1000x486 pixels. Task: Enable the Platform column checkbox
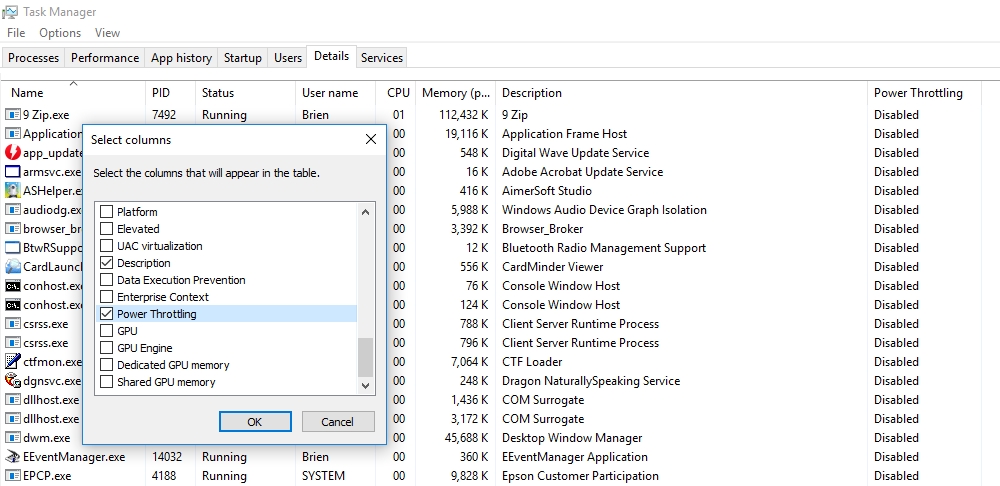(107, 212)
